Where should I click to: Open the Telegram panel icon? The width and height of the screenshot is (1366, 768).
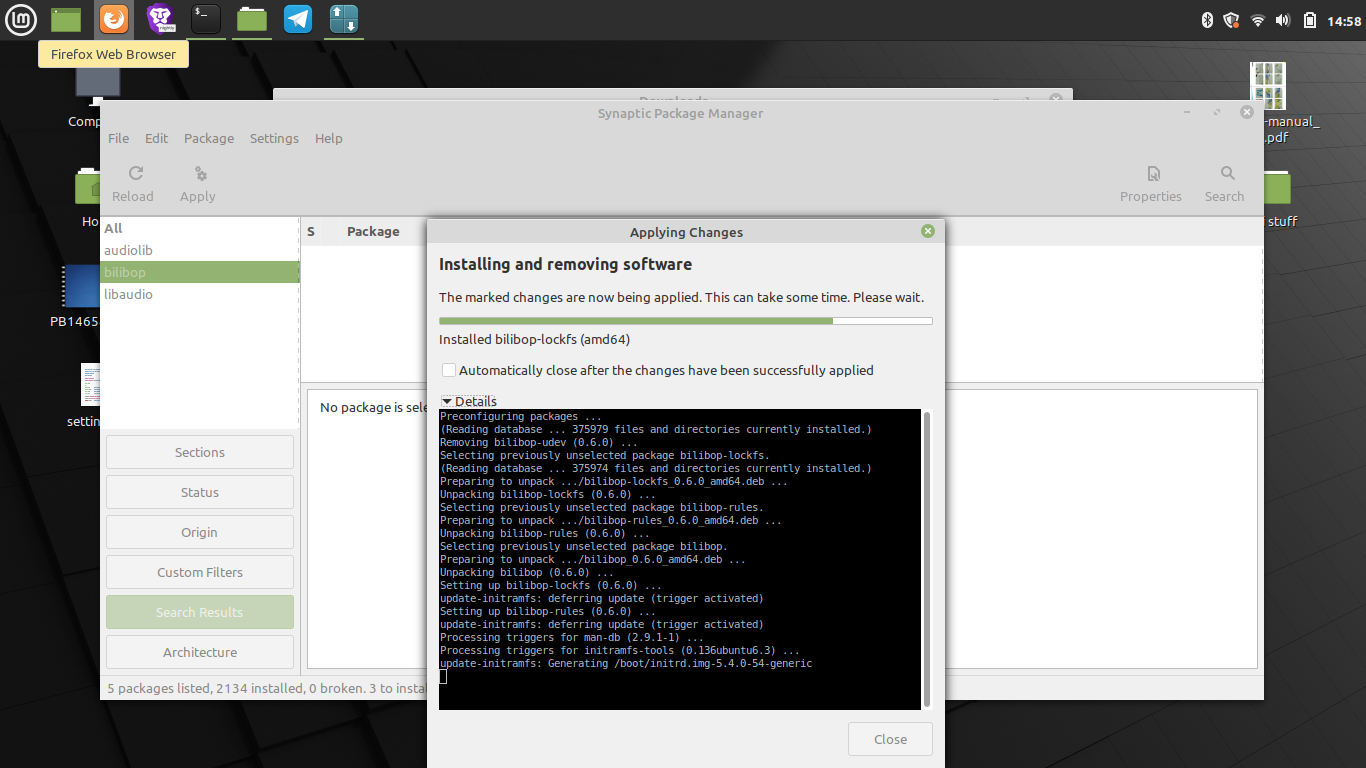coord(297,18)
